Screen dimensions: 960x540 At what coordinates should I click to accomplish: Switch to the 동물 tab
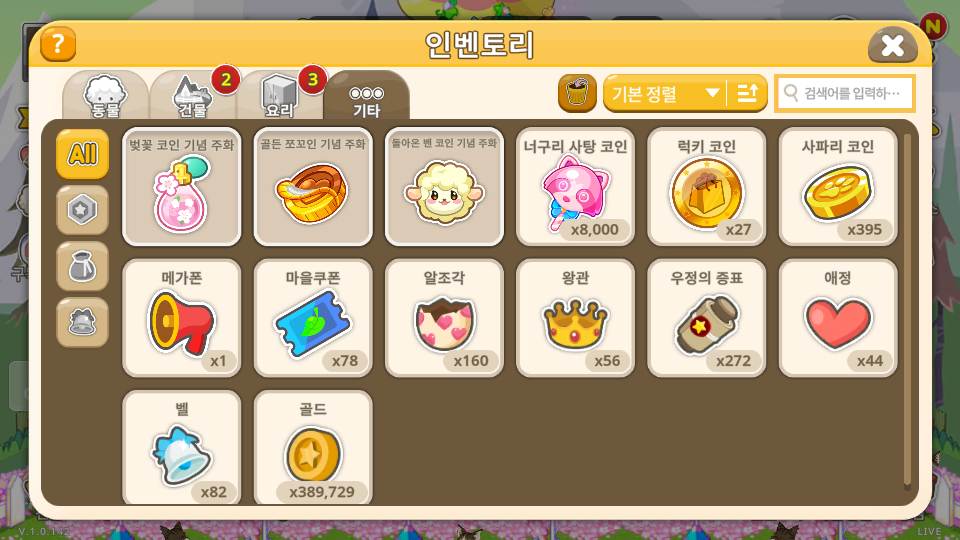tap(105, 96)
